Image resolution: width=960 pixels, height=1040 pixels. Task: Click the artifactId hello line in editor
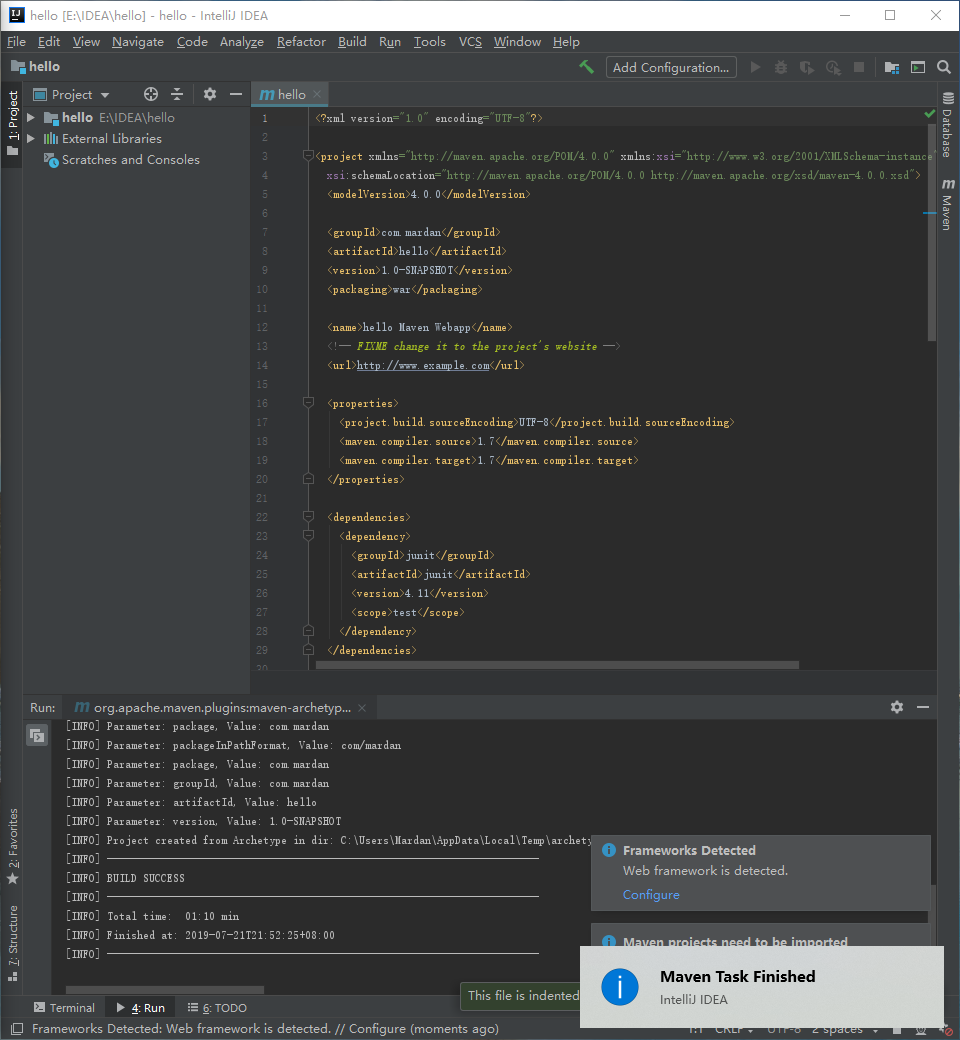coord(417,251)
